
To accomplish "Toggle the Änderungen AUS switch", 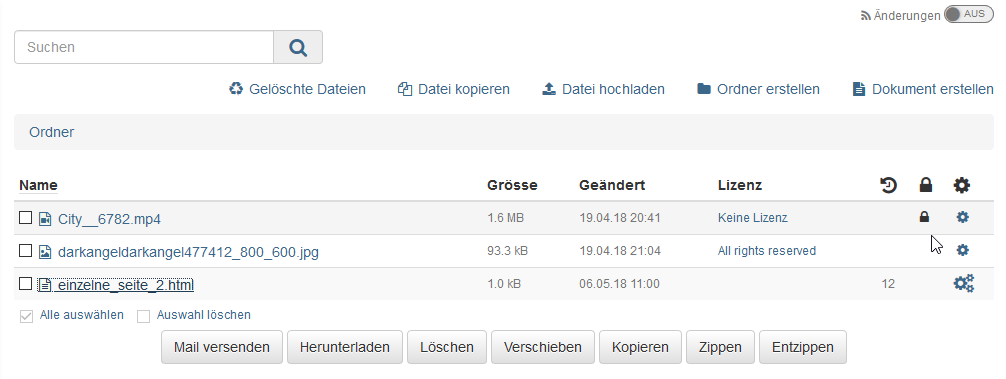I will (x=968, y=15).
